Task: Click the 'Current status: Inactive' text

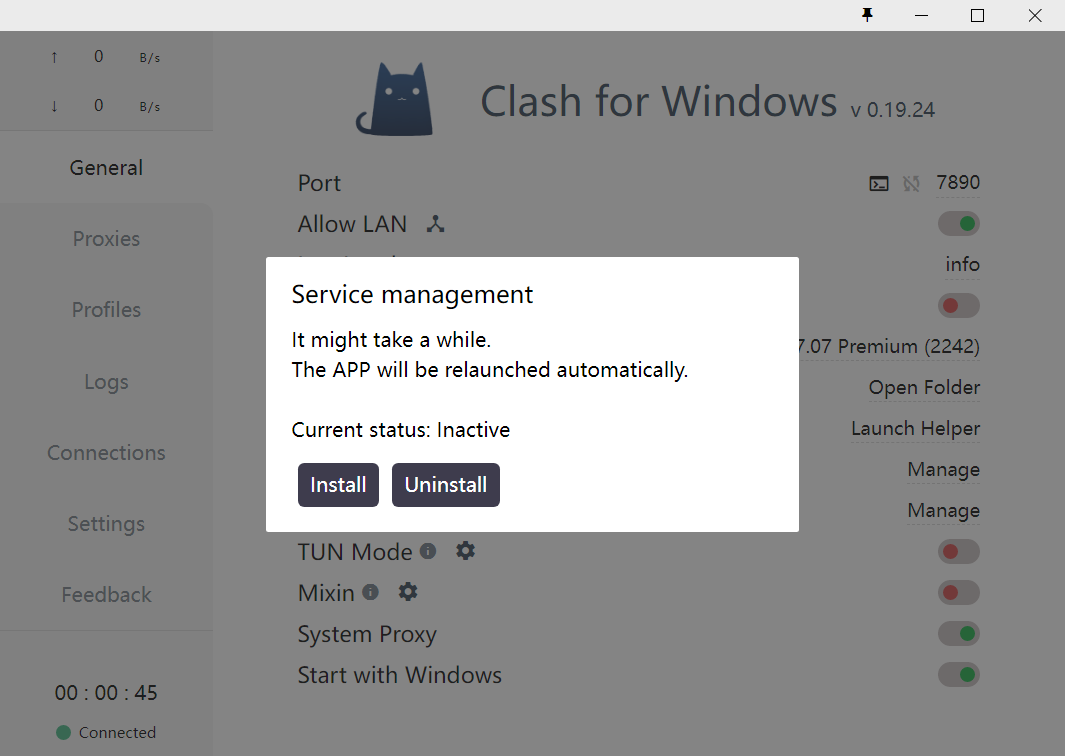Action: pos(401,430)
